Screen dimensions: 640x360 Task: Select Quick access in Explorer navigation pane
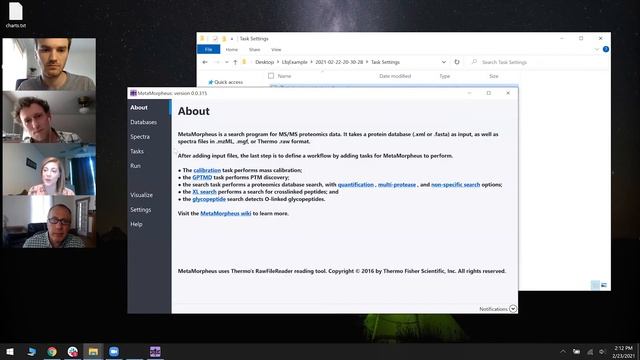(x=225, y=82)
